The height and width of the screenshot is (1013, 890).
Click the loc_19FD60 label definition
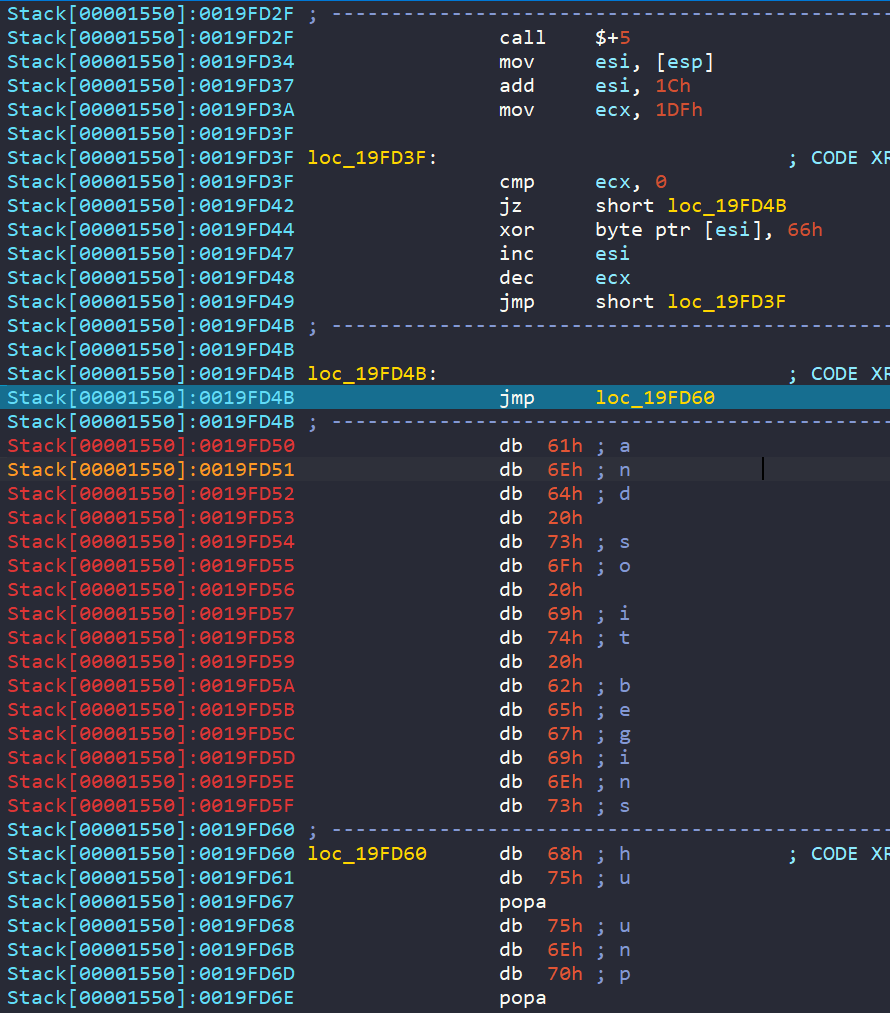(x=367, y=853)
